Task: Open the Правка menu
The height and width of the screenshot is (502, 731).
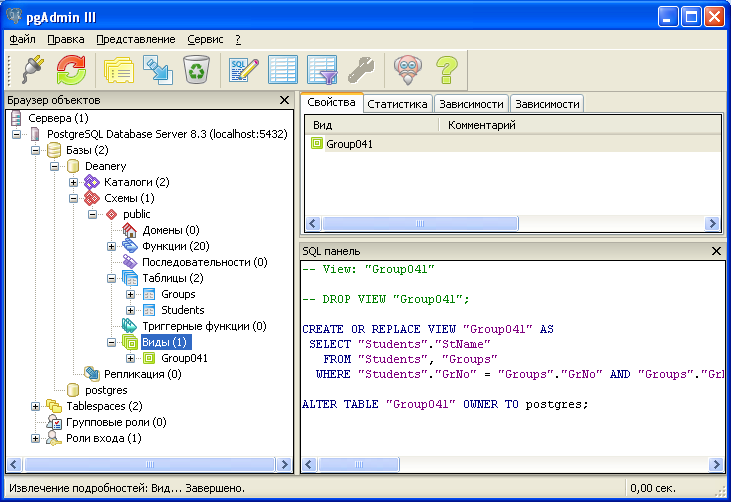Action: click(x=66, y=39)
